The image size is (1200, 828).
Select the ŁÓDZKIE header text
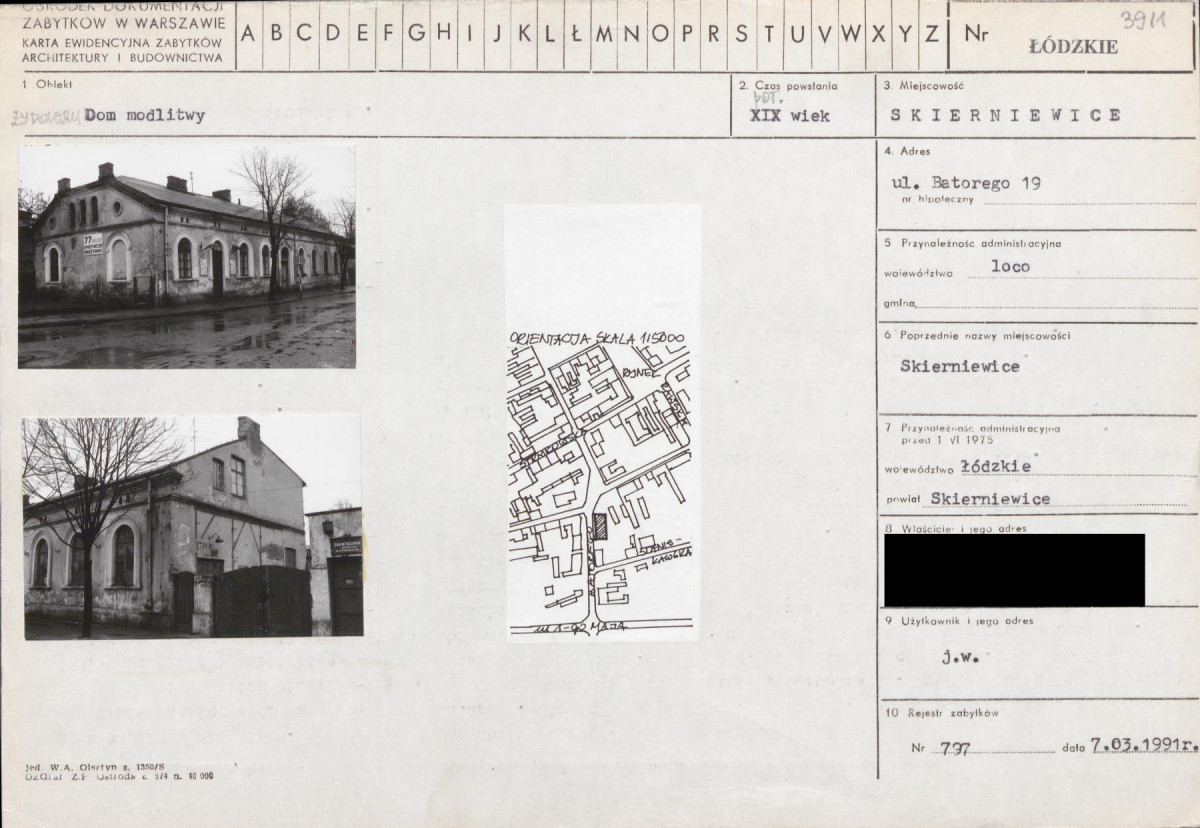click(1073, 46)
